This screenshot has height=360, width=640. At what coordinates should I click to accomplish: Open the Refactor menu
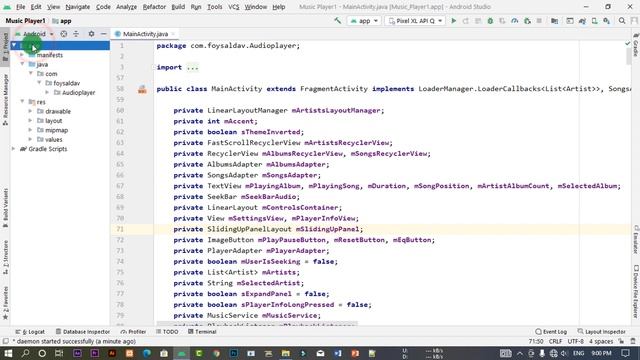(x=154, y=7)
